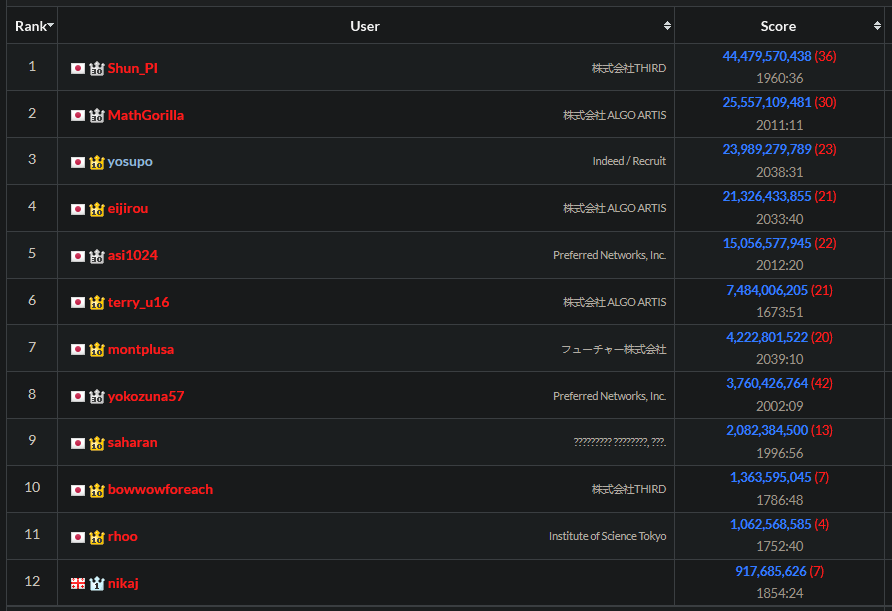Open yosupo user profile
The image size is (892, 611).
click(x=130, y=162)
